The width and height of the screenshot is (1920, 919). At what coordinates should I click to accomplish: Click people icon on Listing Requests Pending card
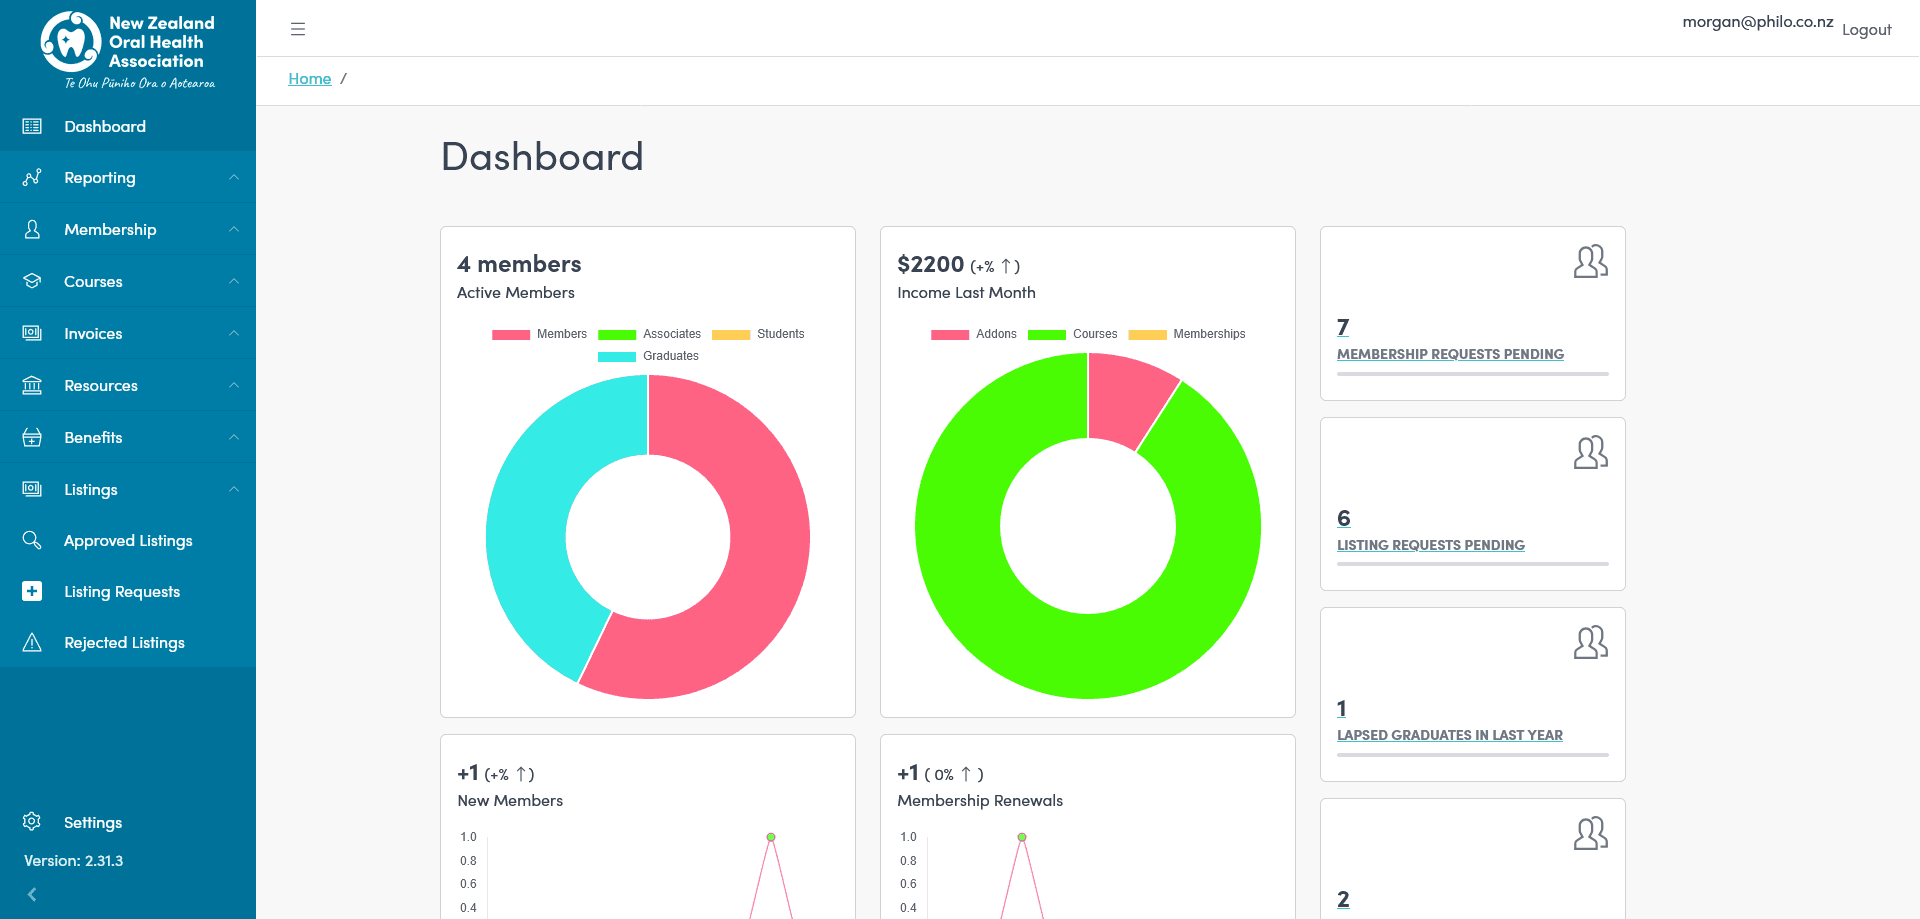(x=1590, y=453)
